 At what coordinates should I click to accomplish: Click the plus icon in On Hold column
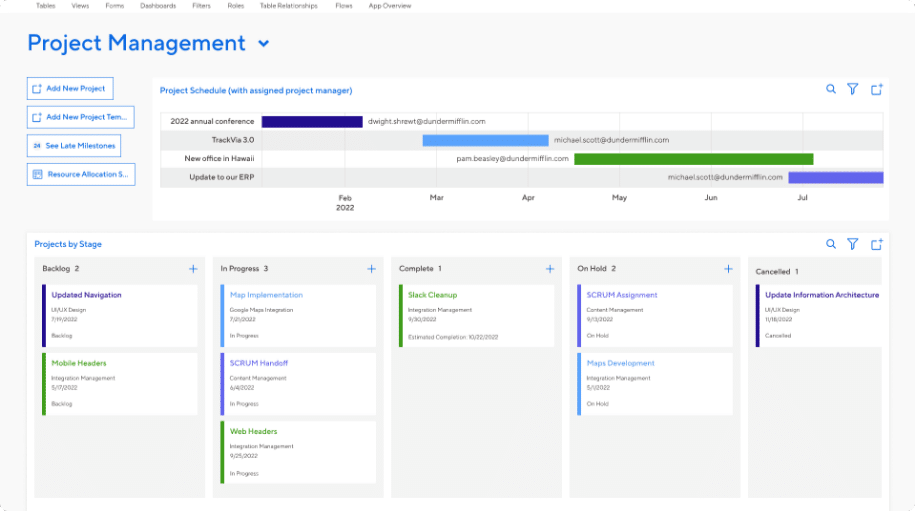[x=728, y=269]
